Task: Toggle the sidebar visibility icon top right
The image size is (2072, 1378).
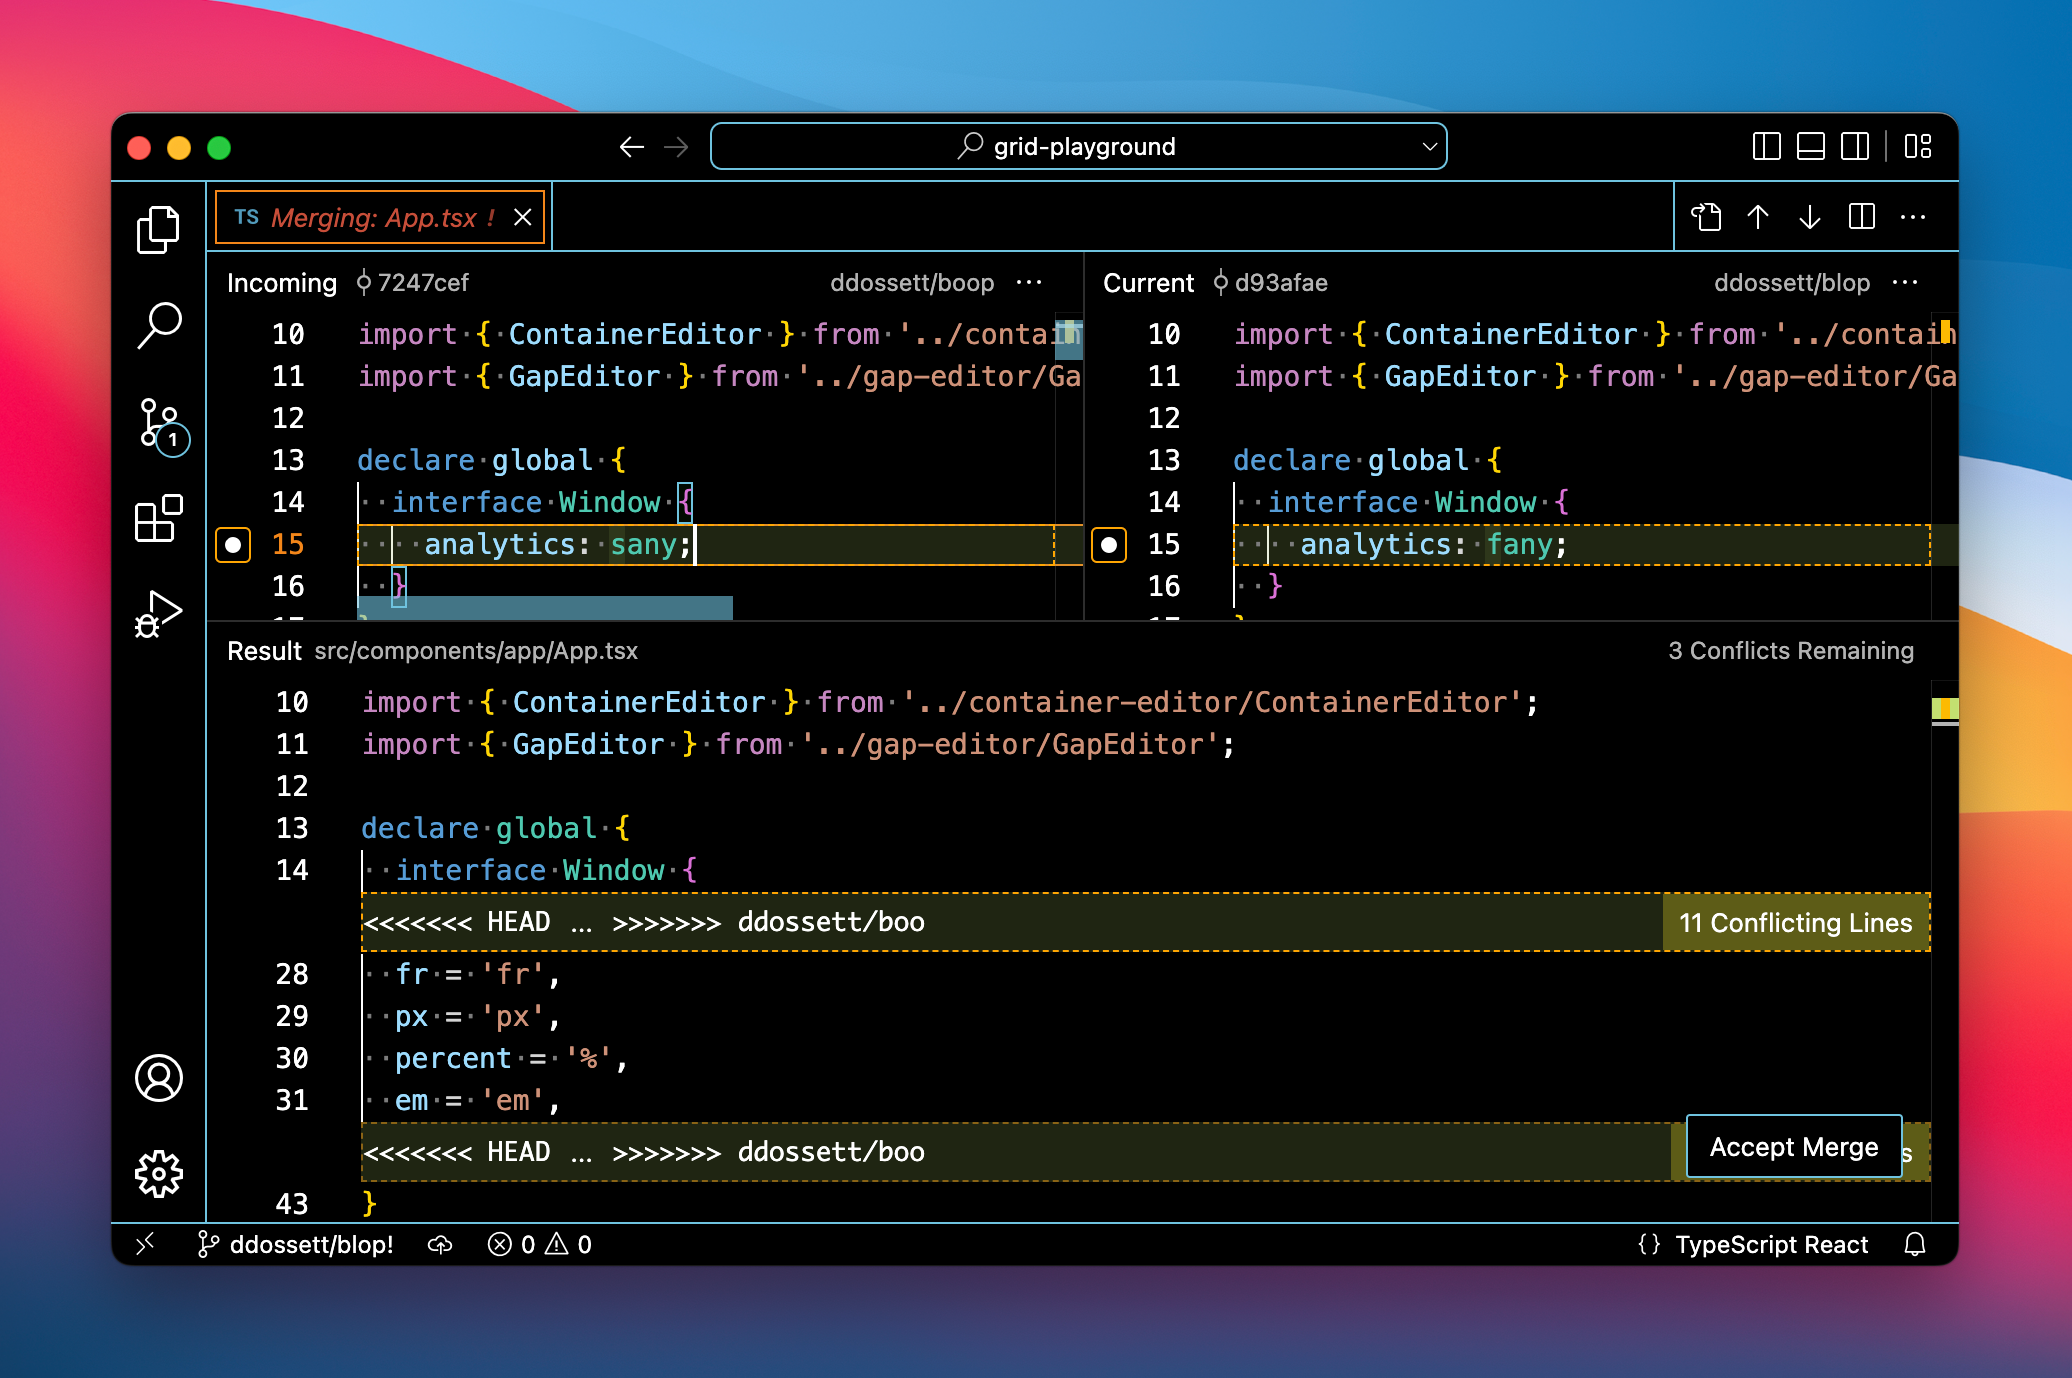Action: (1766, 146)
